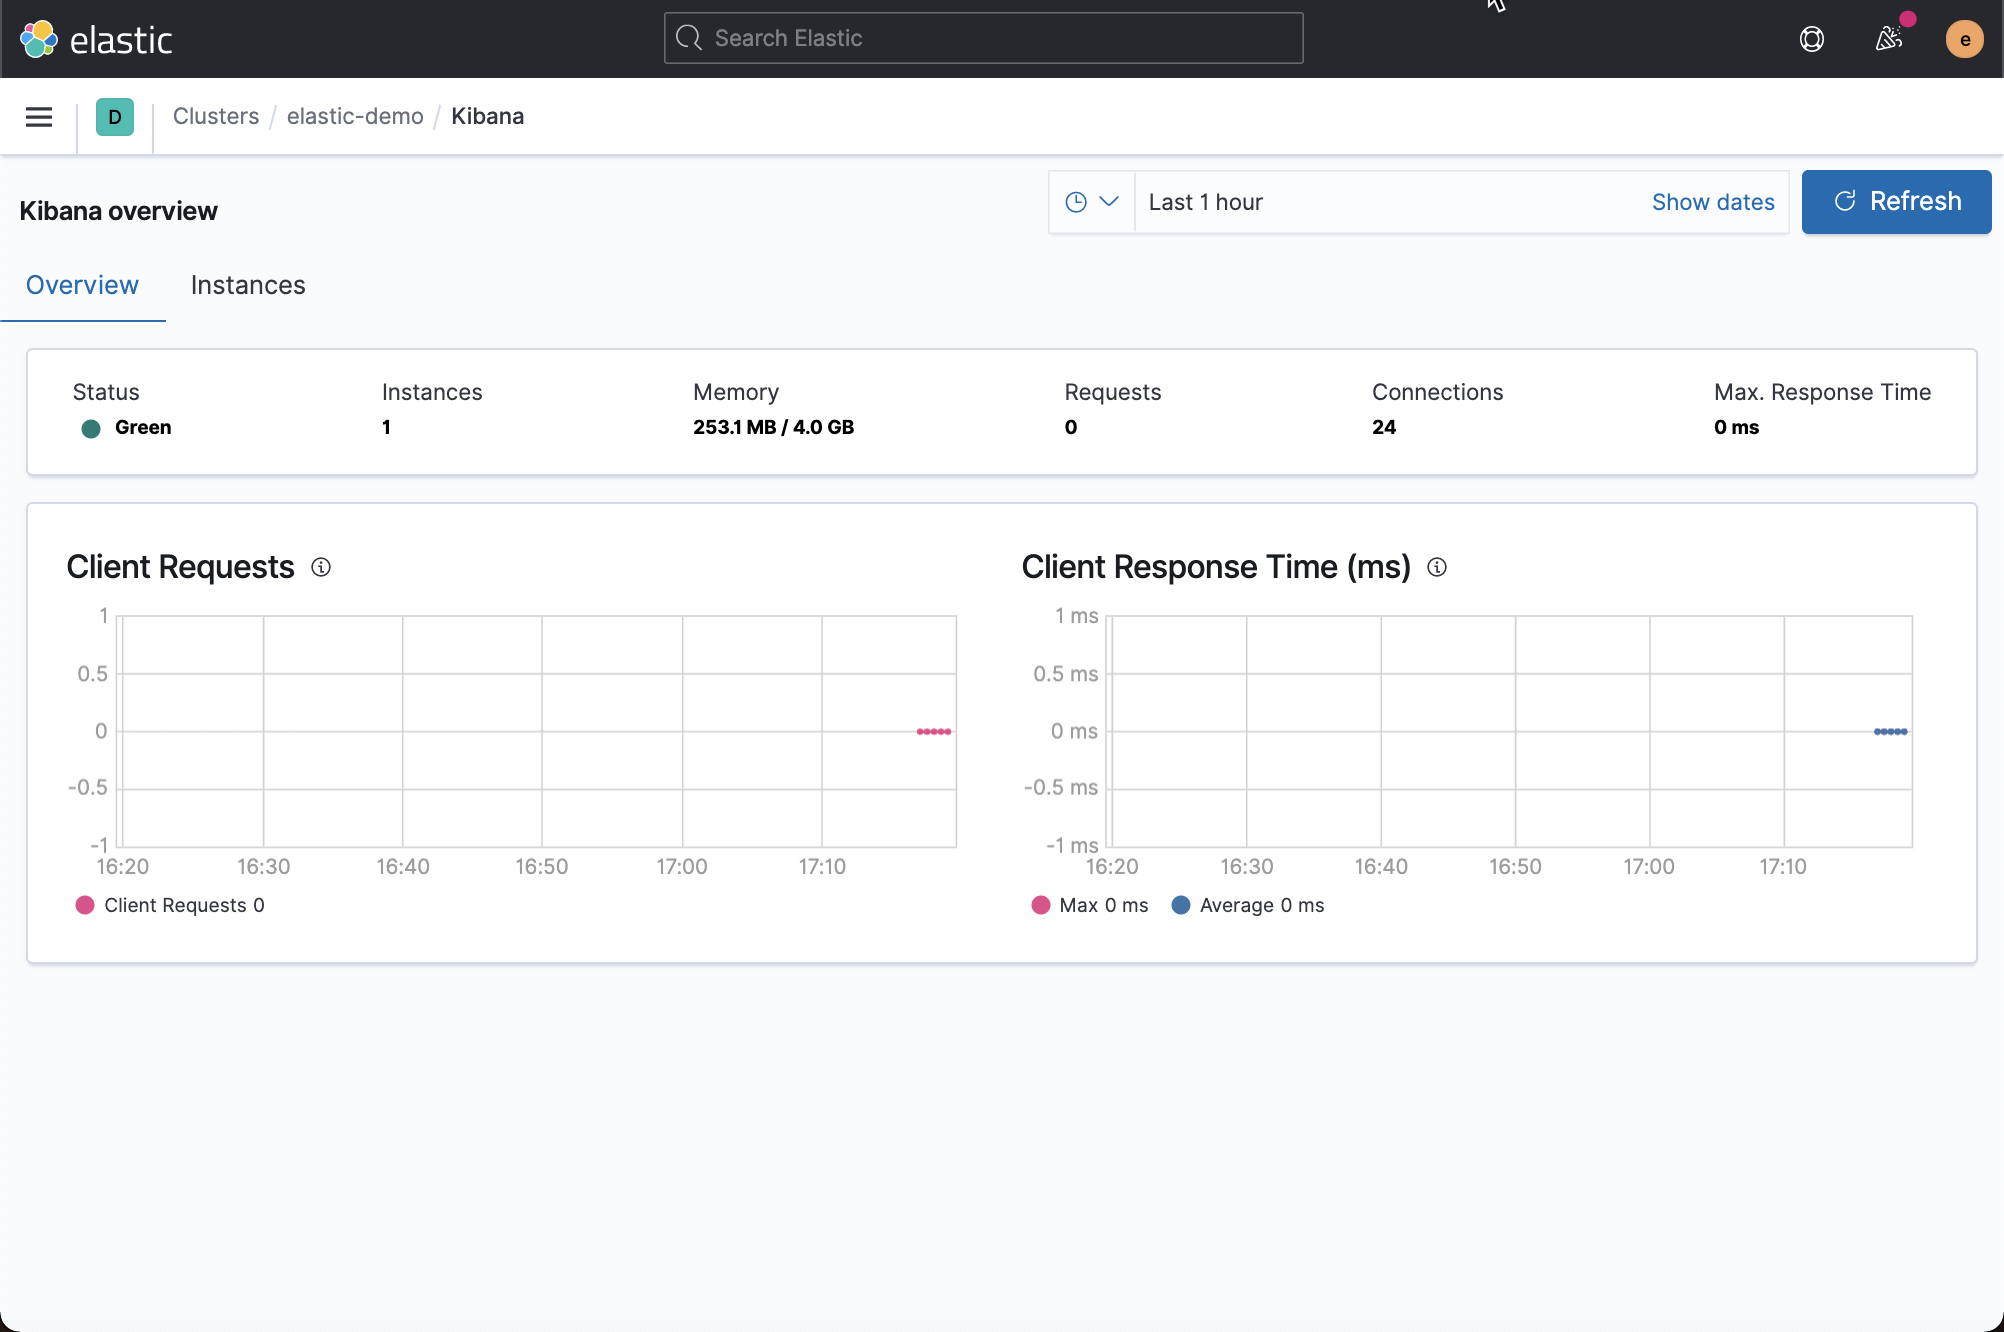This screenshot has height=1332, width=2004.
Task: Click the Refresh button
Action: click(1896, 201)
